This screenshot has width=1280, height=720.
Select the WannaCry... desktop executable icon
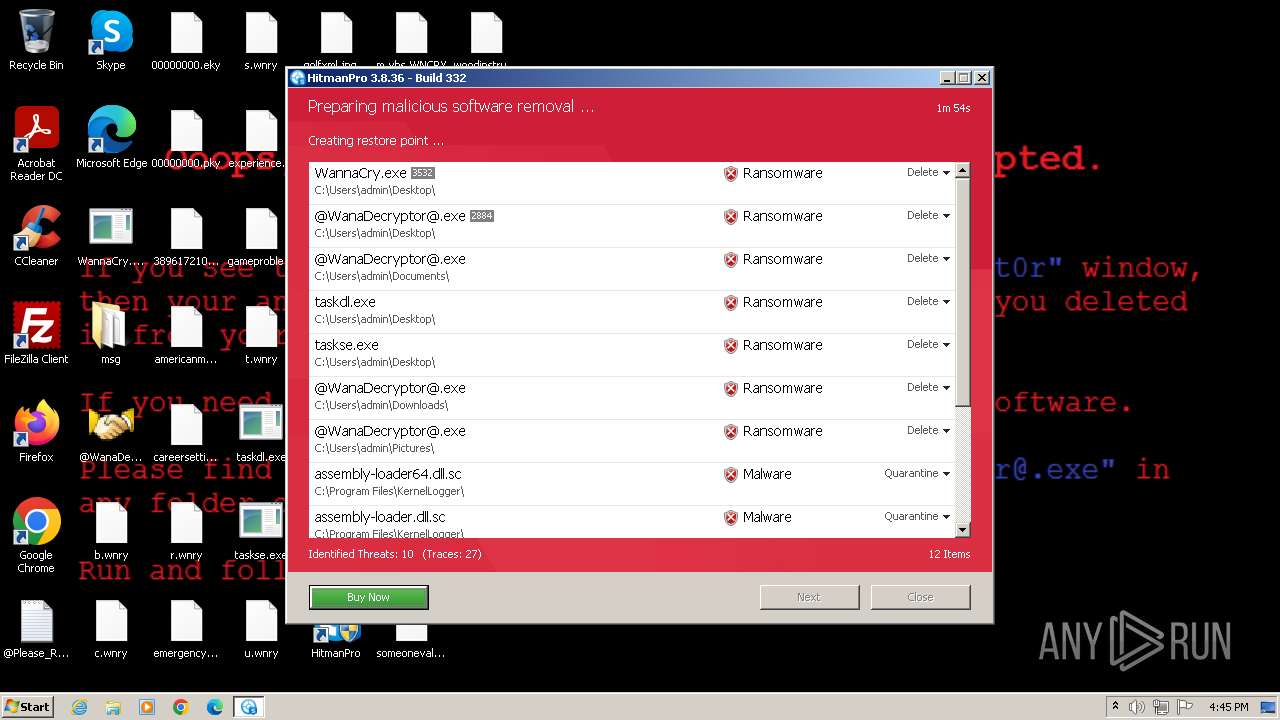(111, 236)
